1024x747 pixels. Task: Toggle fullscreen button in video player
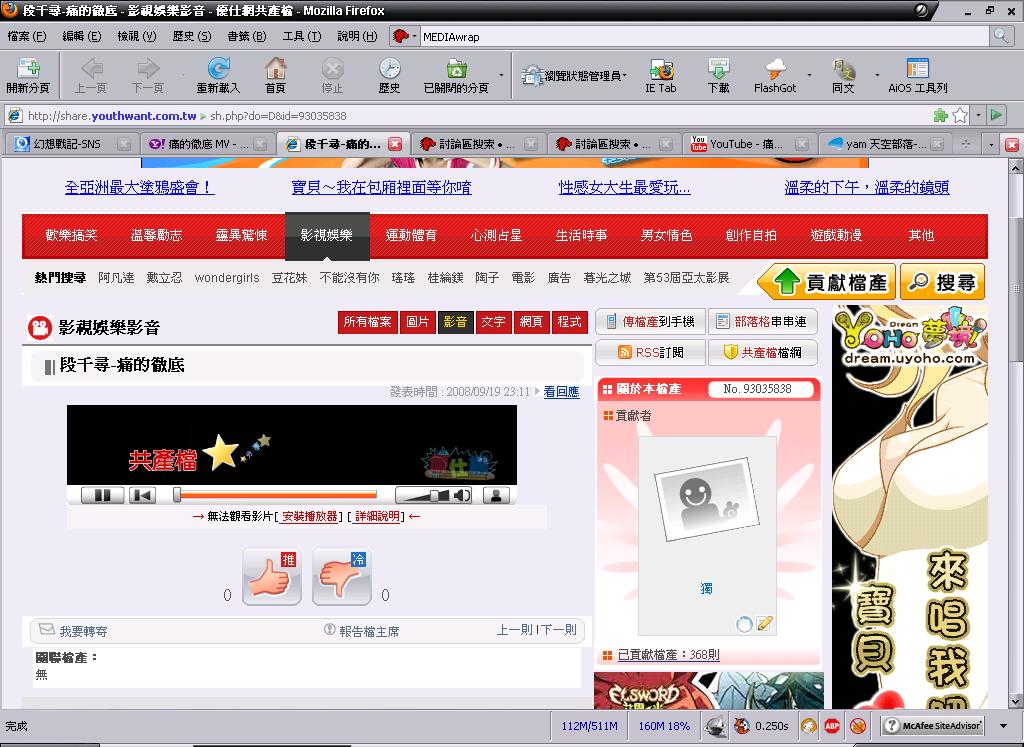[x=496, y=496]
